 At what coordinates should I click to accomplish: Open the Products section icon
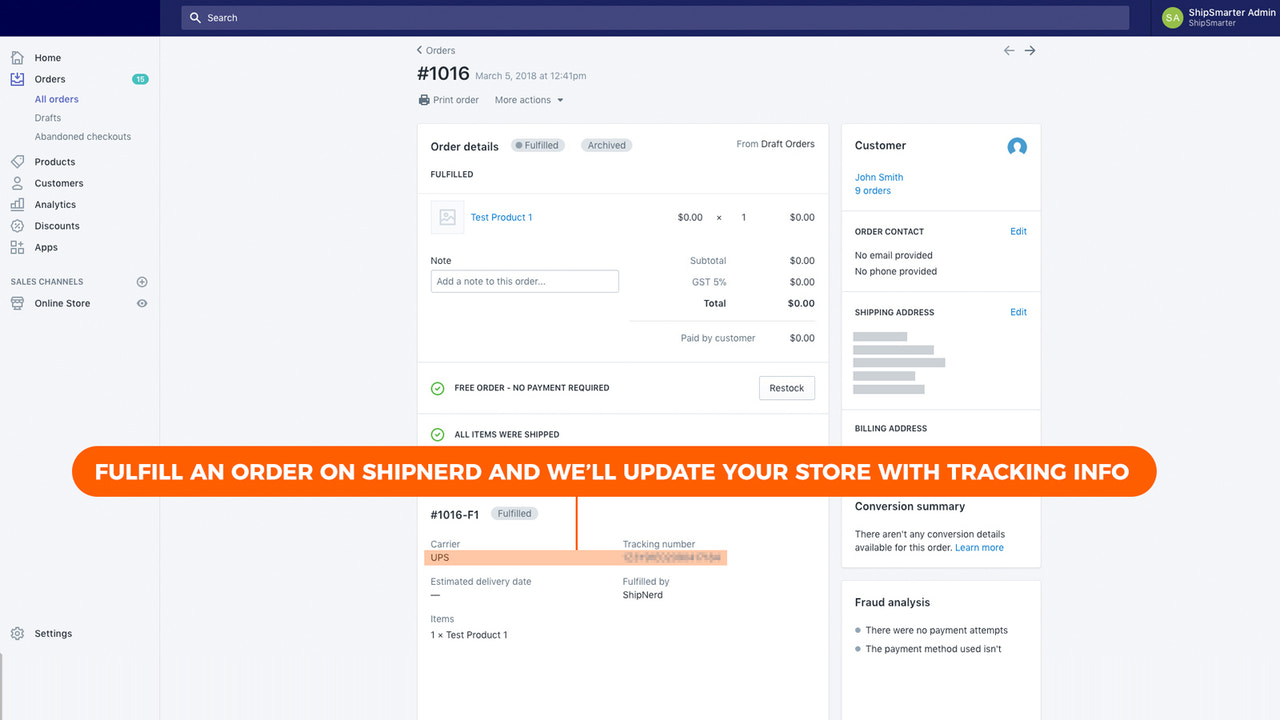click(19, 161)
